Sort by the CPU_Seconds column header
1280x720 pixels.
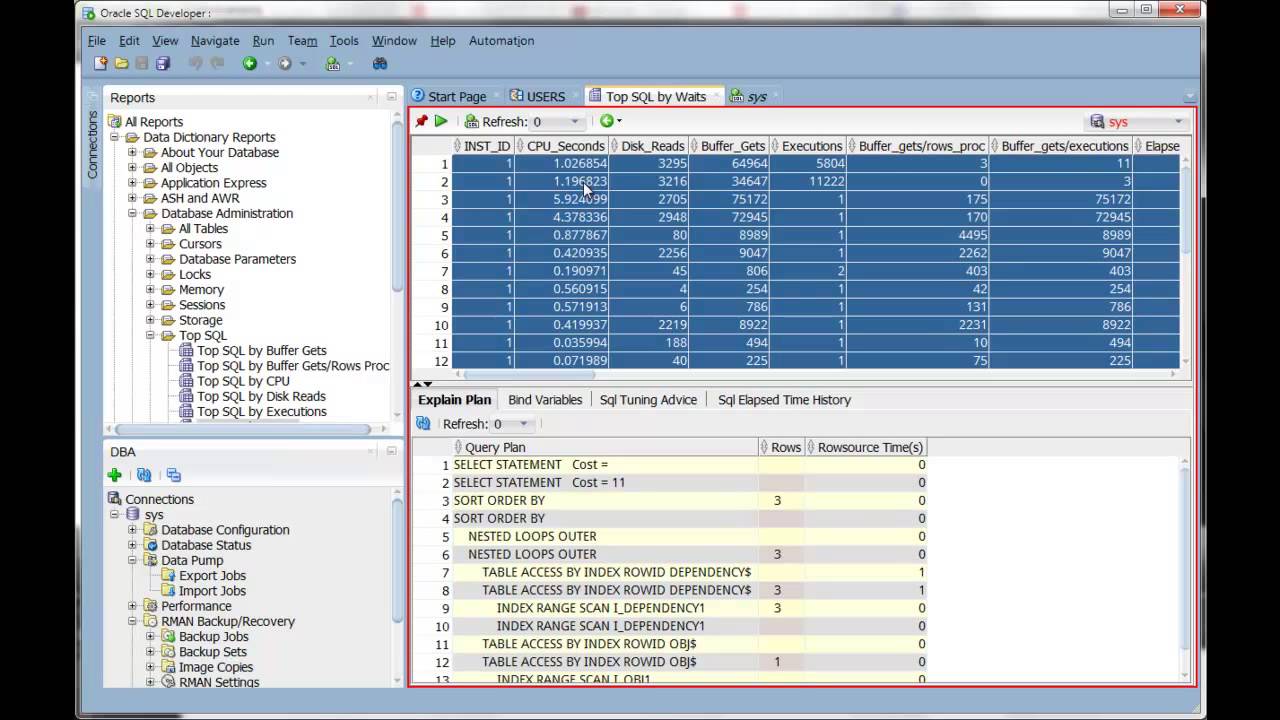(x=565, y=146)
